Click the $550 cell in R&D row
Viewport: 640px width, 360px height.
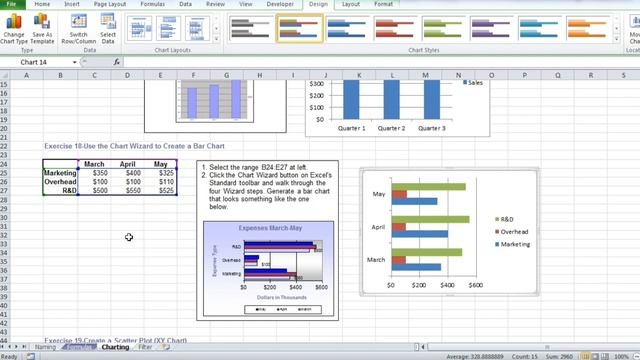[x=127, y=190]
